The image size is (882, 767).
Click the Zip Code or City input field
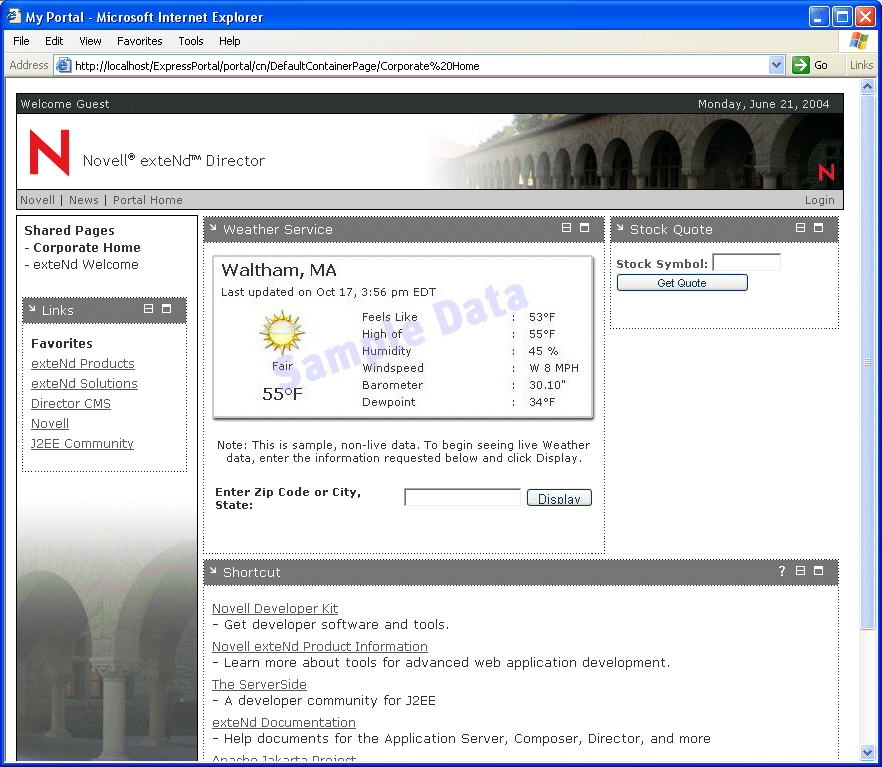pyautogui.click(x=462, y=497)
